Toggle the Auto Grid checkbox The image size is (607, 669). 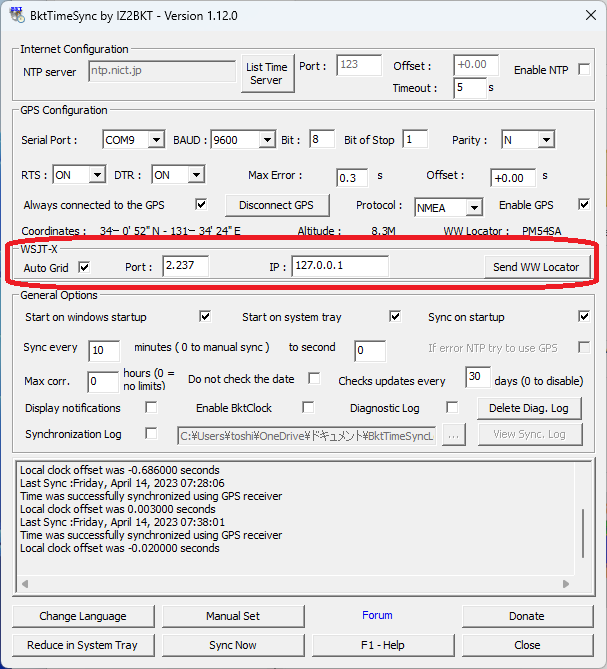84,268
